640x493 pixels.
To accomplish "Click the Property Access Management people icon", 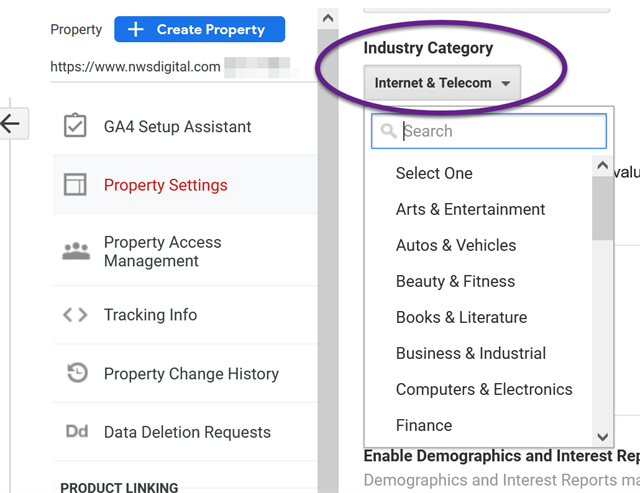I will [76, 251].
